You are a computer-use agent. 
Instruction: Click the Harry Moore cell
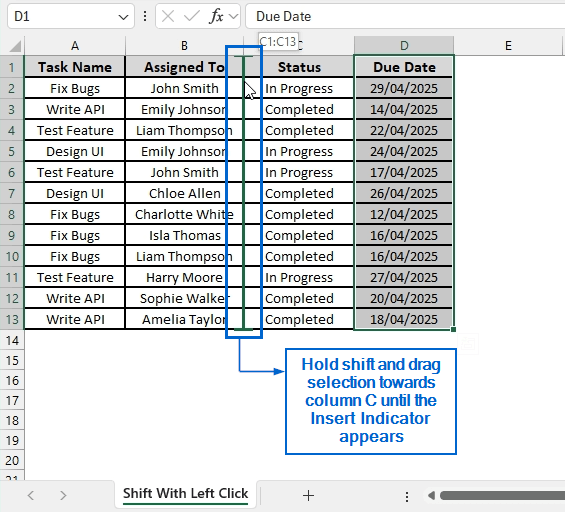pos(184,277)
